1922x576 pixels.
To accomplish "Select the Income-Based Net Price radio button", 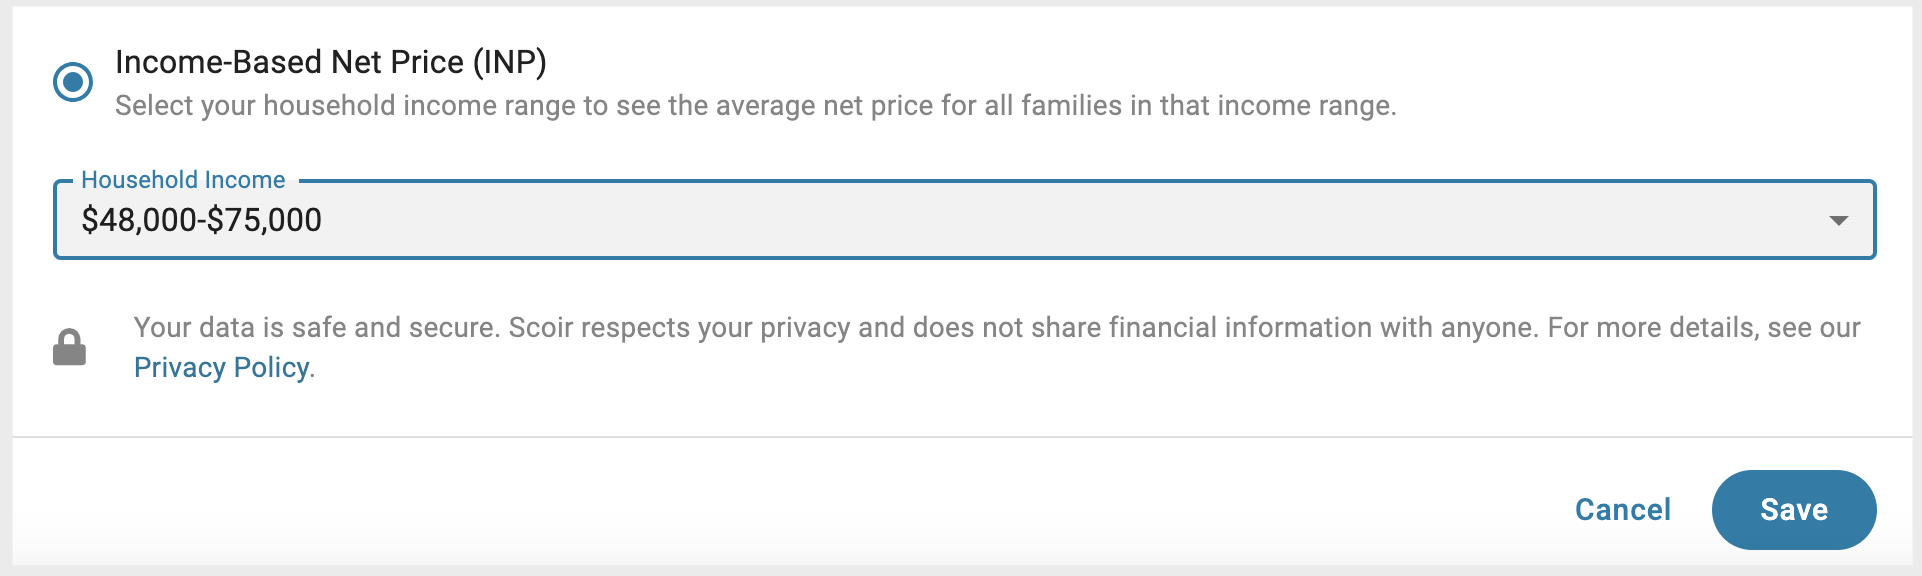I will [73, 81].
